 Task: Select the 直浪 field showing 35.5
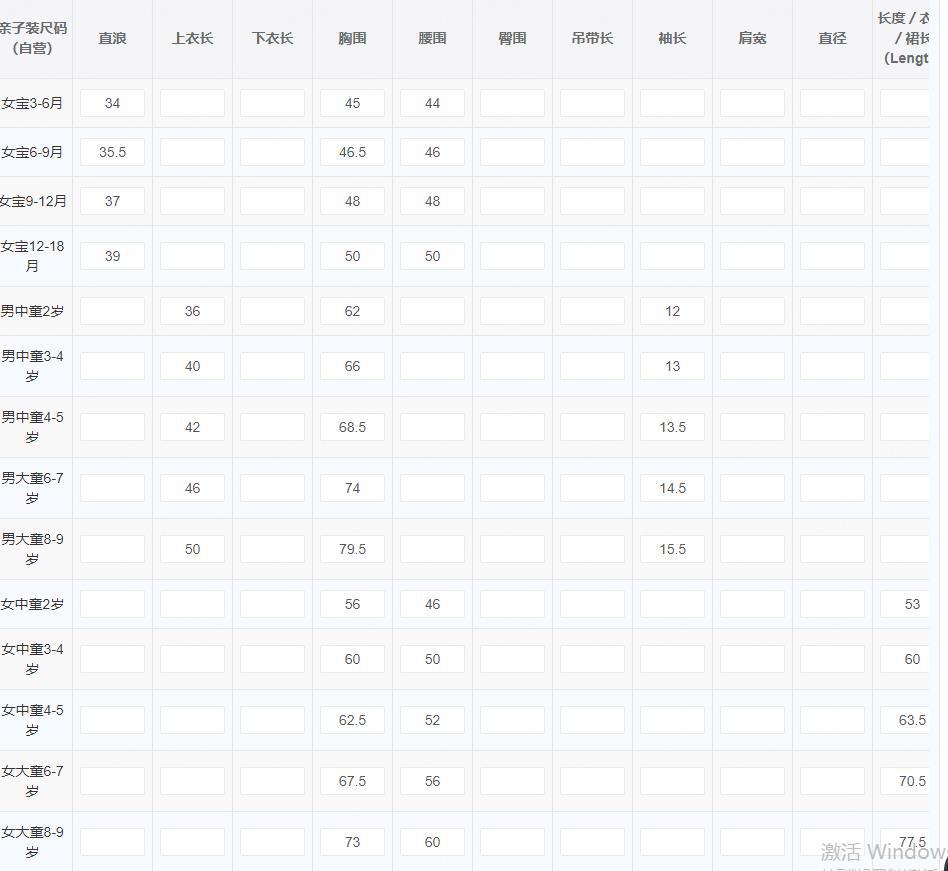[112, 152]
